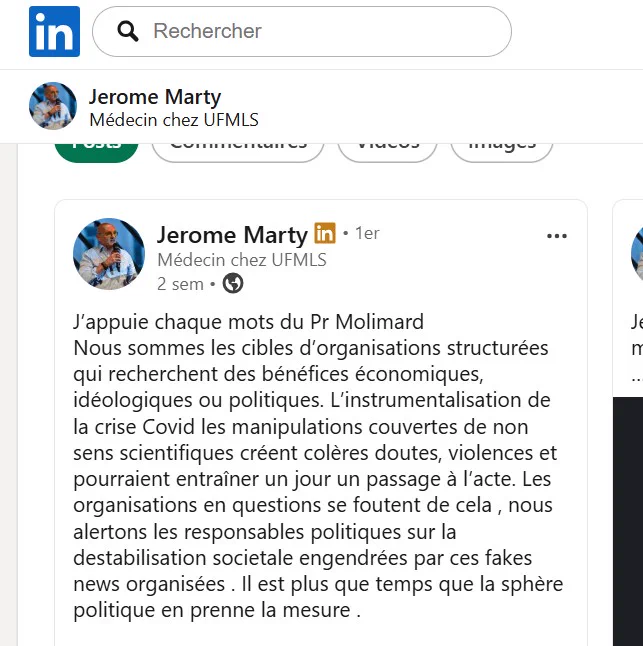The width and height of the screenshot is (643, 646).
Task: Click Médecin chez UFMLS in sticky header
Action: (x=174, y=120)
